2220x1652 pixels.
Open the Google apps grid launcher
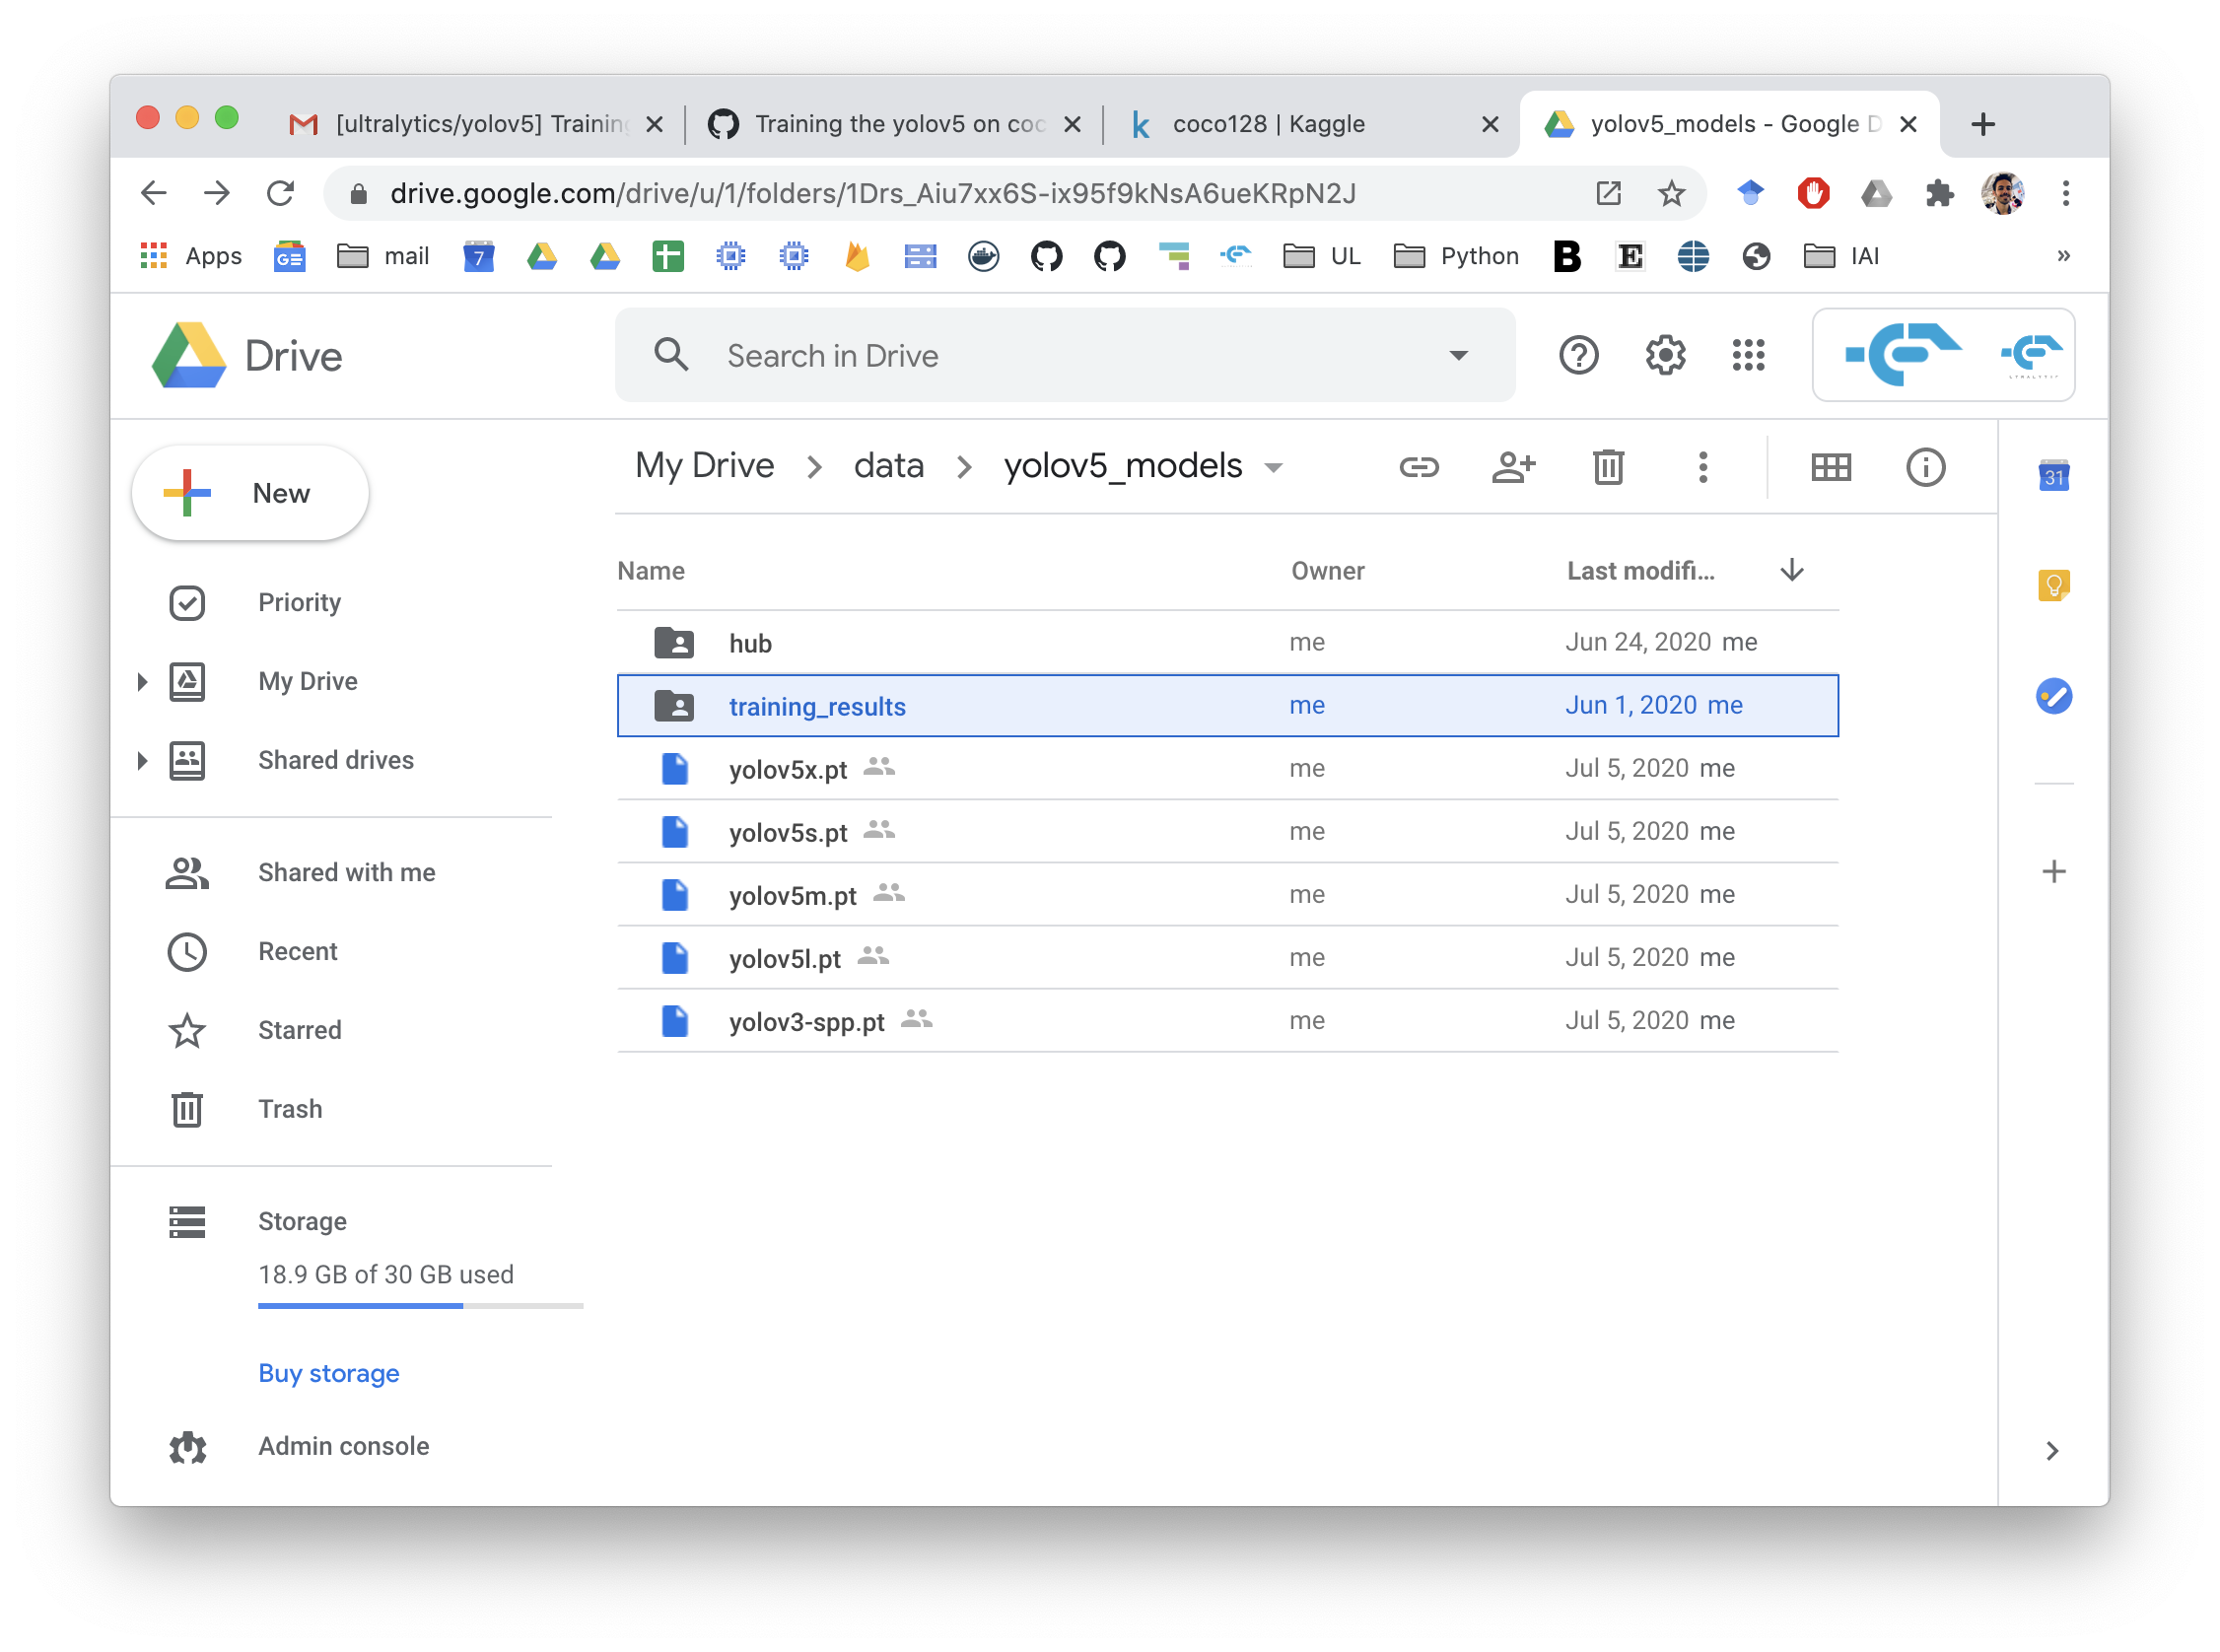tap(1748, 355)
